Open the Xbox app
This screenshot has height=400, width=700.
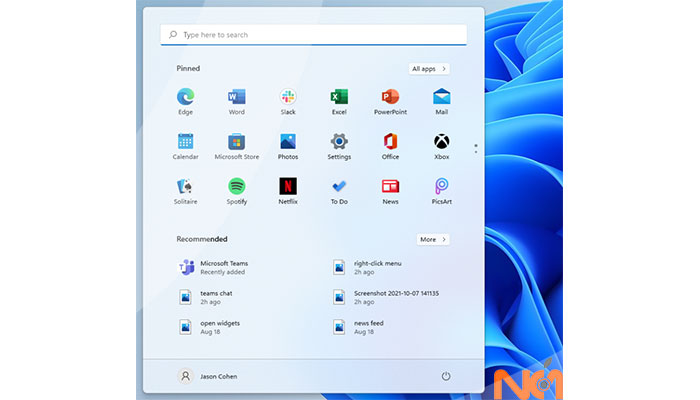coord(442,146)
